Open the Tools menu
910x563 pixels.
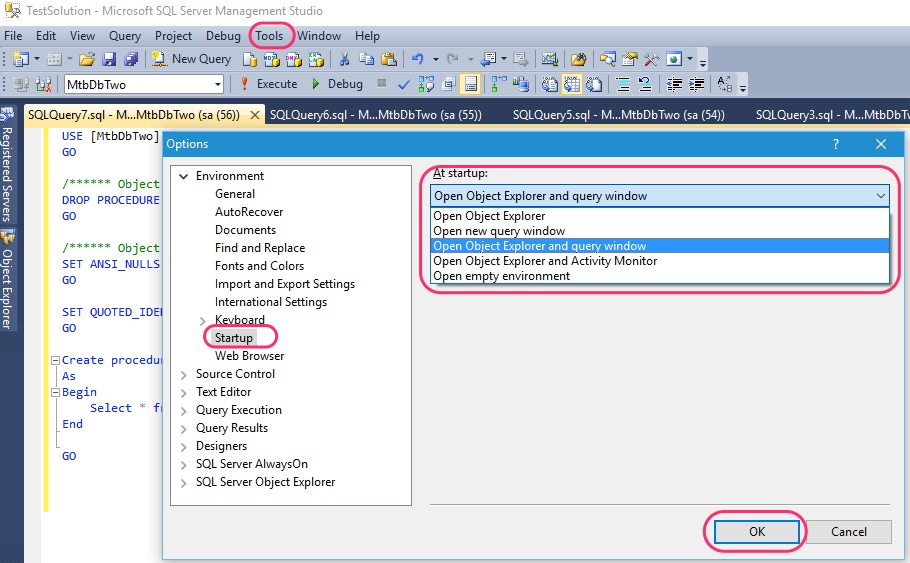click(x=269, y=36)
